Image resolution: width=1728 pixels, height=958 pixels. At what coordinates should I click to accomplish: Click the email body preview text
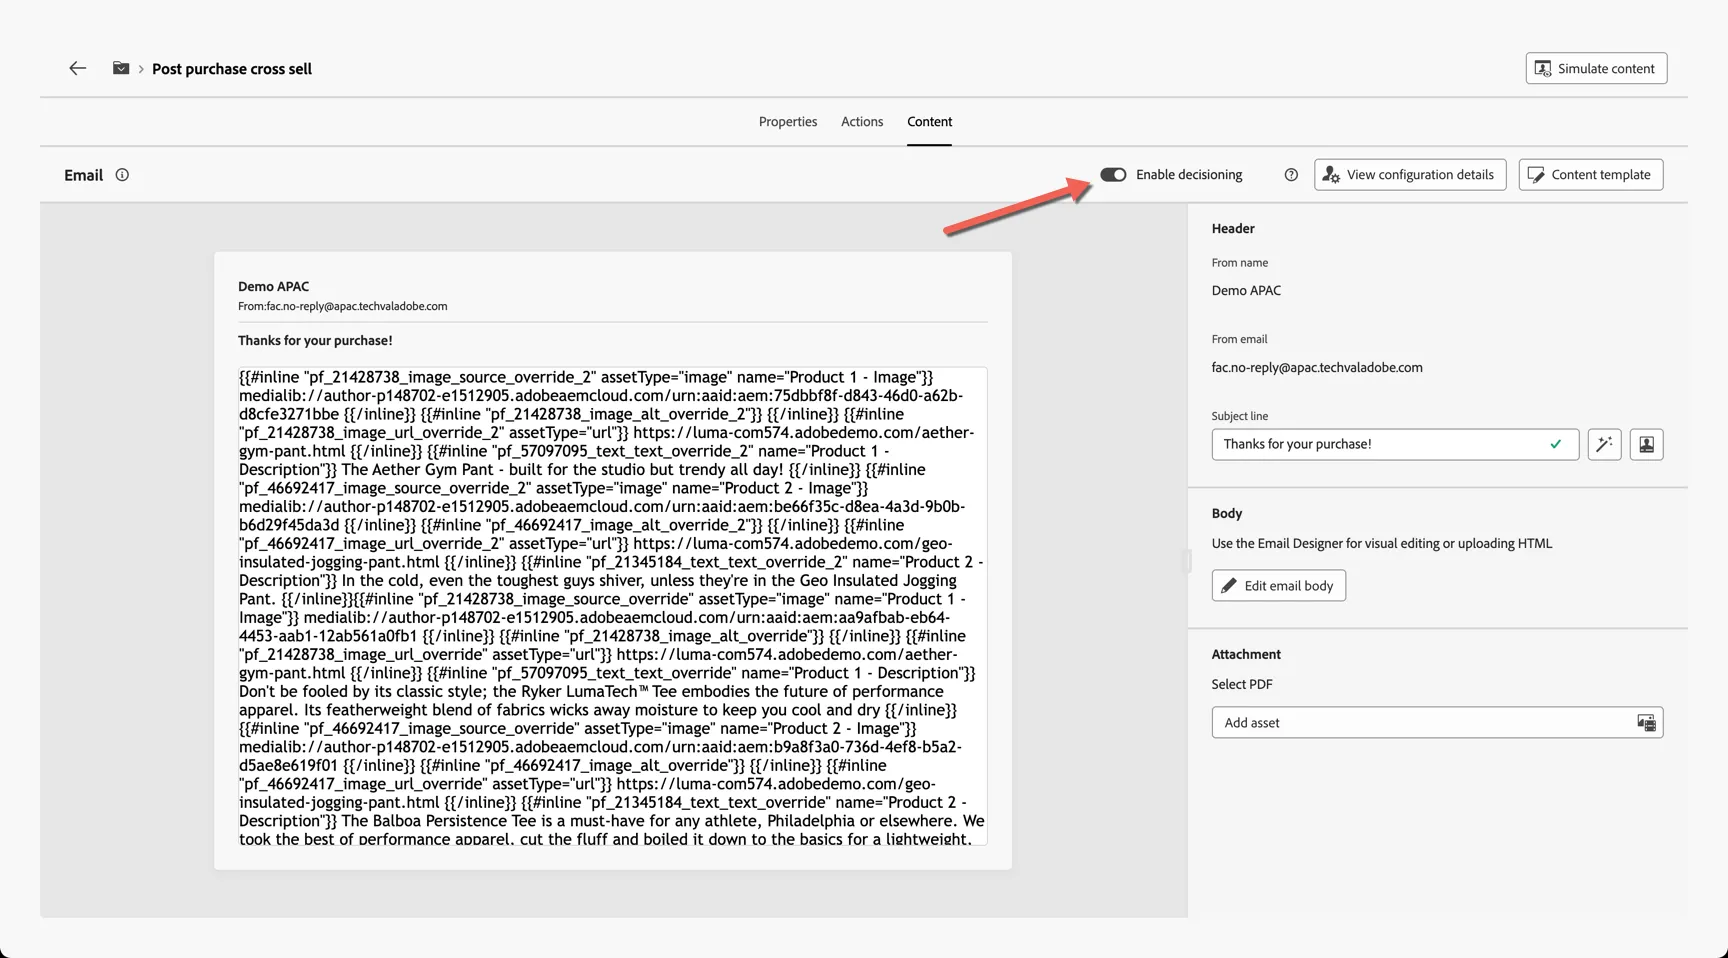point(612,607)
